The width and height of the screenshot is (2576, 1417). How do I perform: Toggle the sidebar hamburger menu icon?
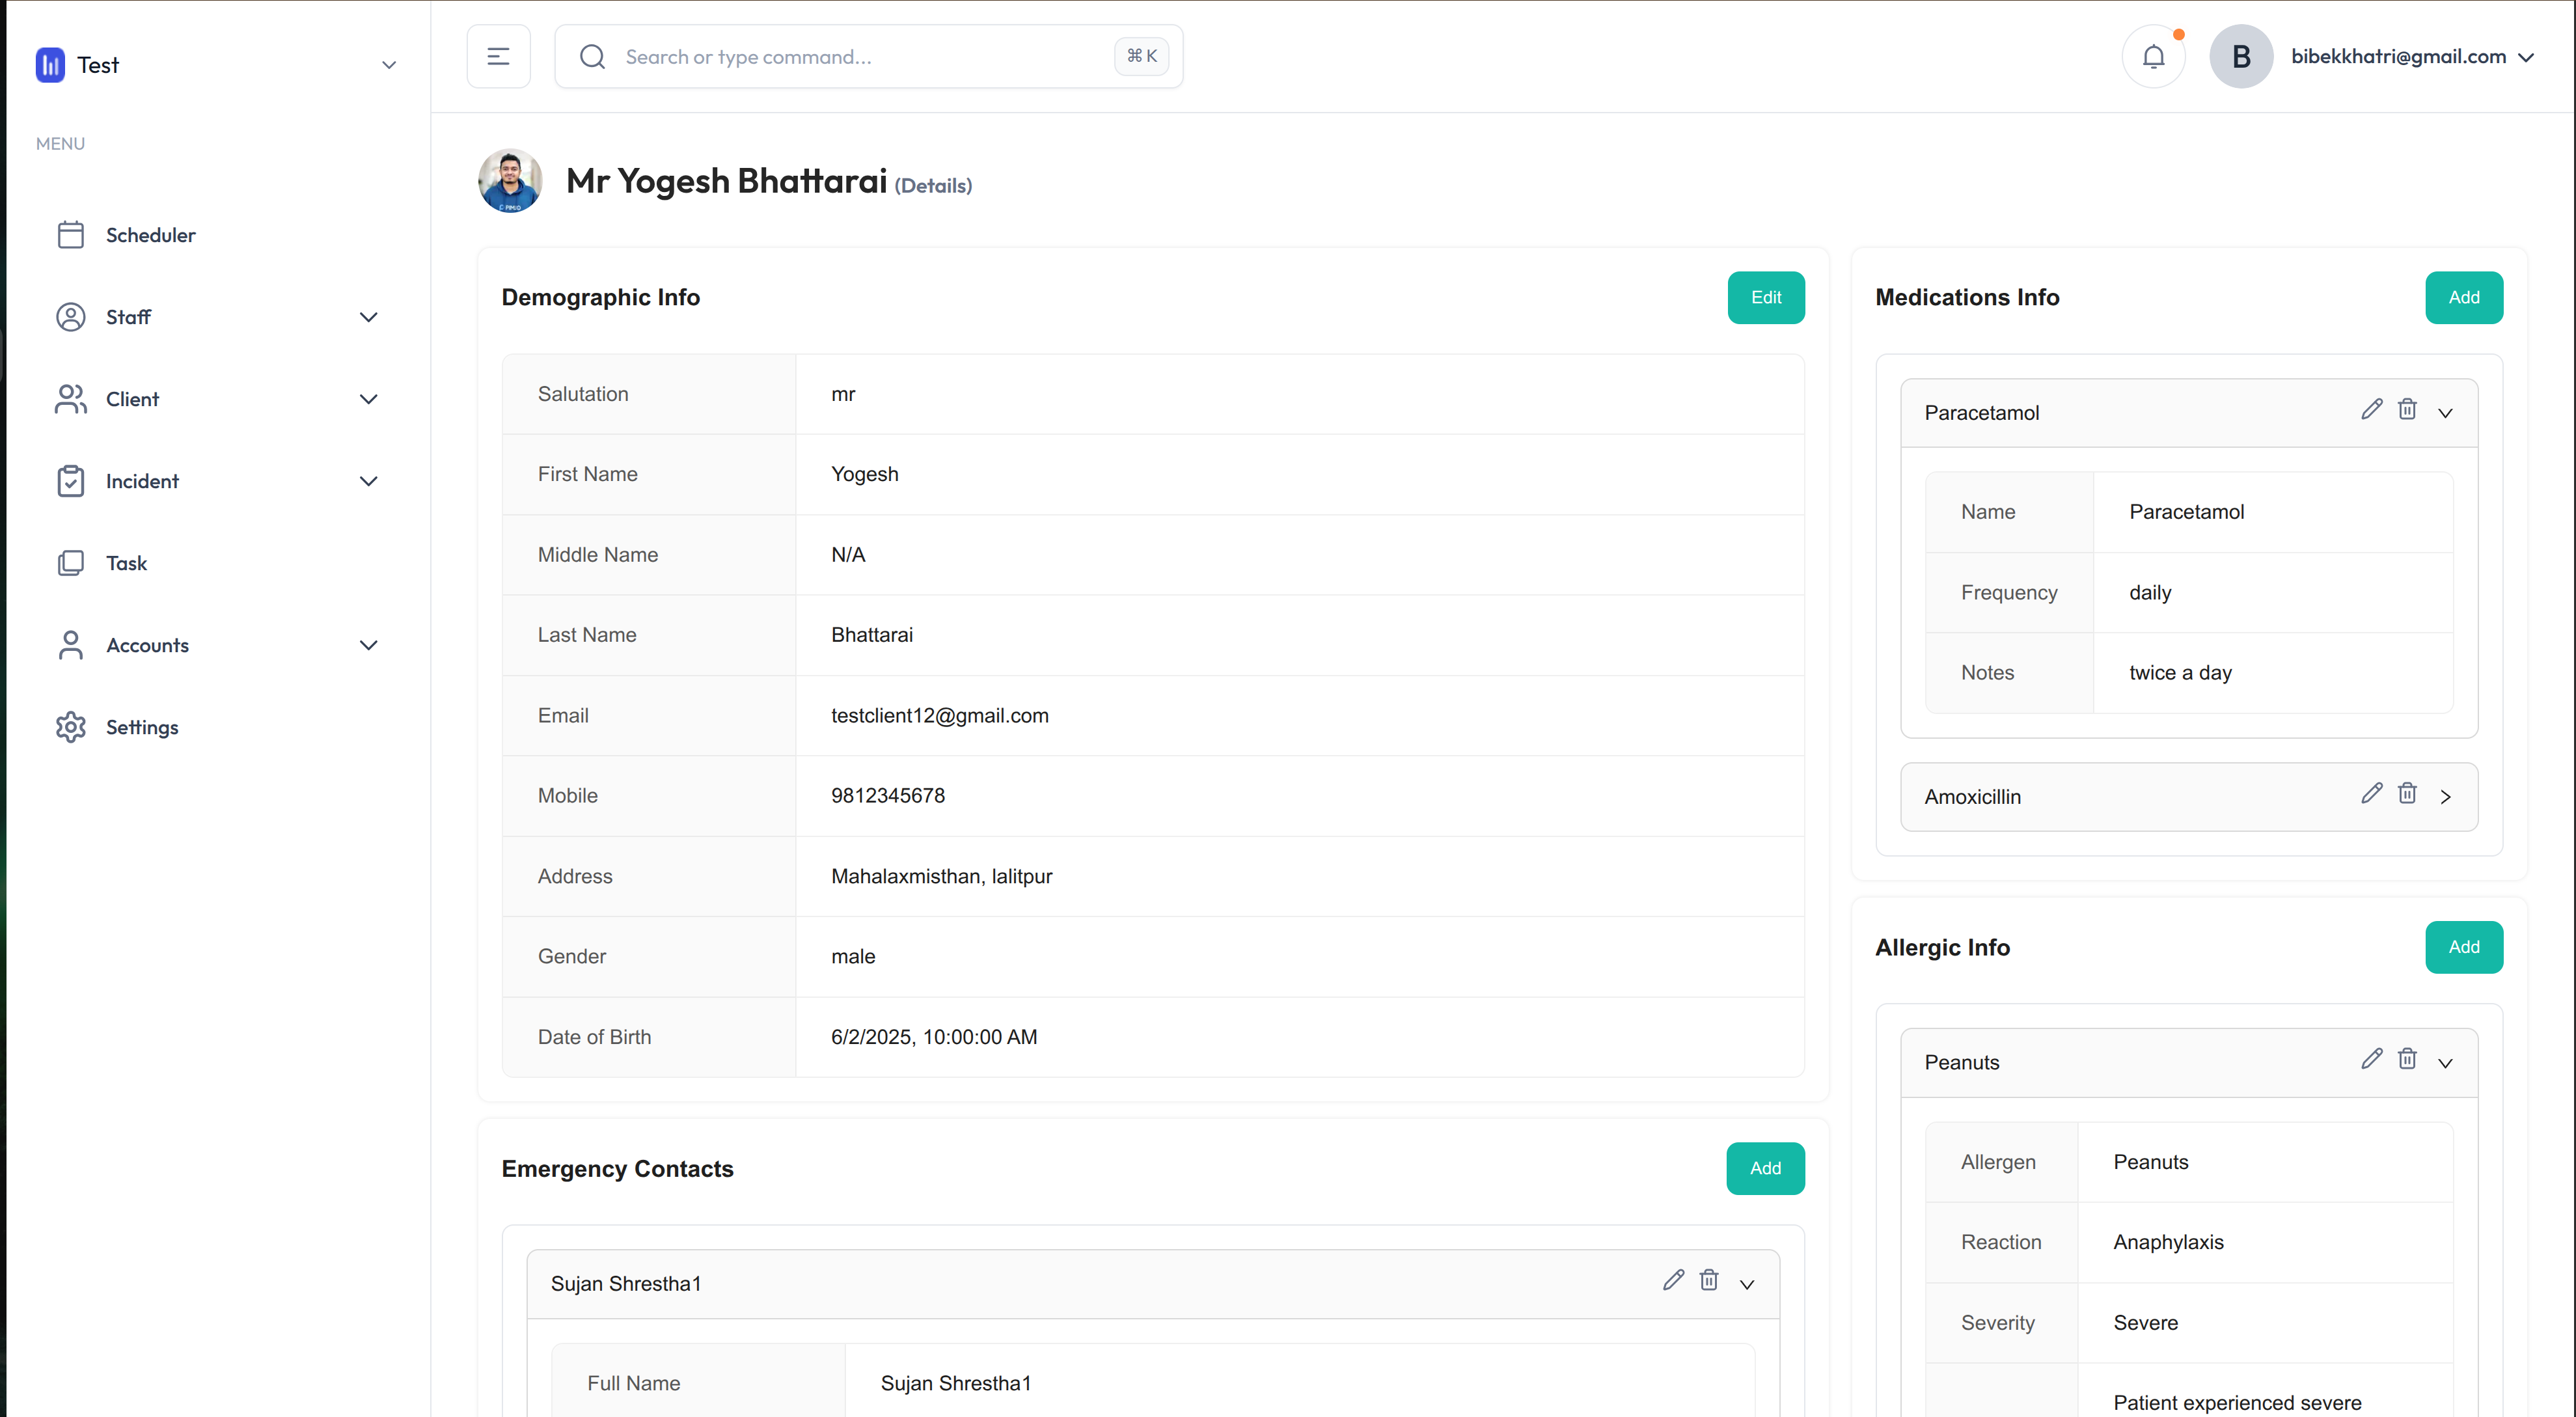point(498,57)
